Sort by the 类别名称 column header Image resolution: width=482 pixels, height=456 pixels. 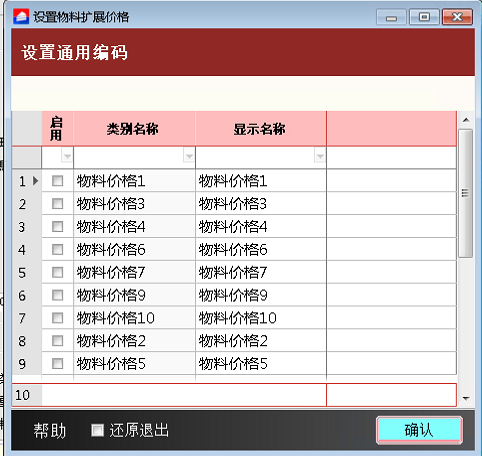coord(134,129)
